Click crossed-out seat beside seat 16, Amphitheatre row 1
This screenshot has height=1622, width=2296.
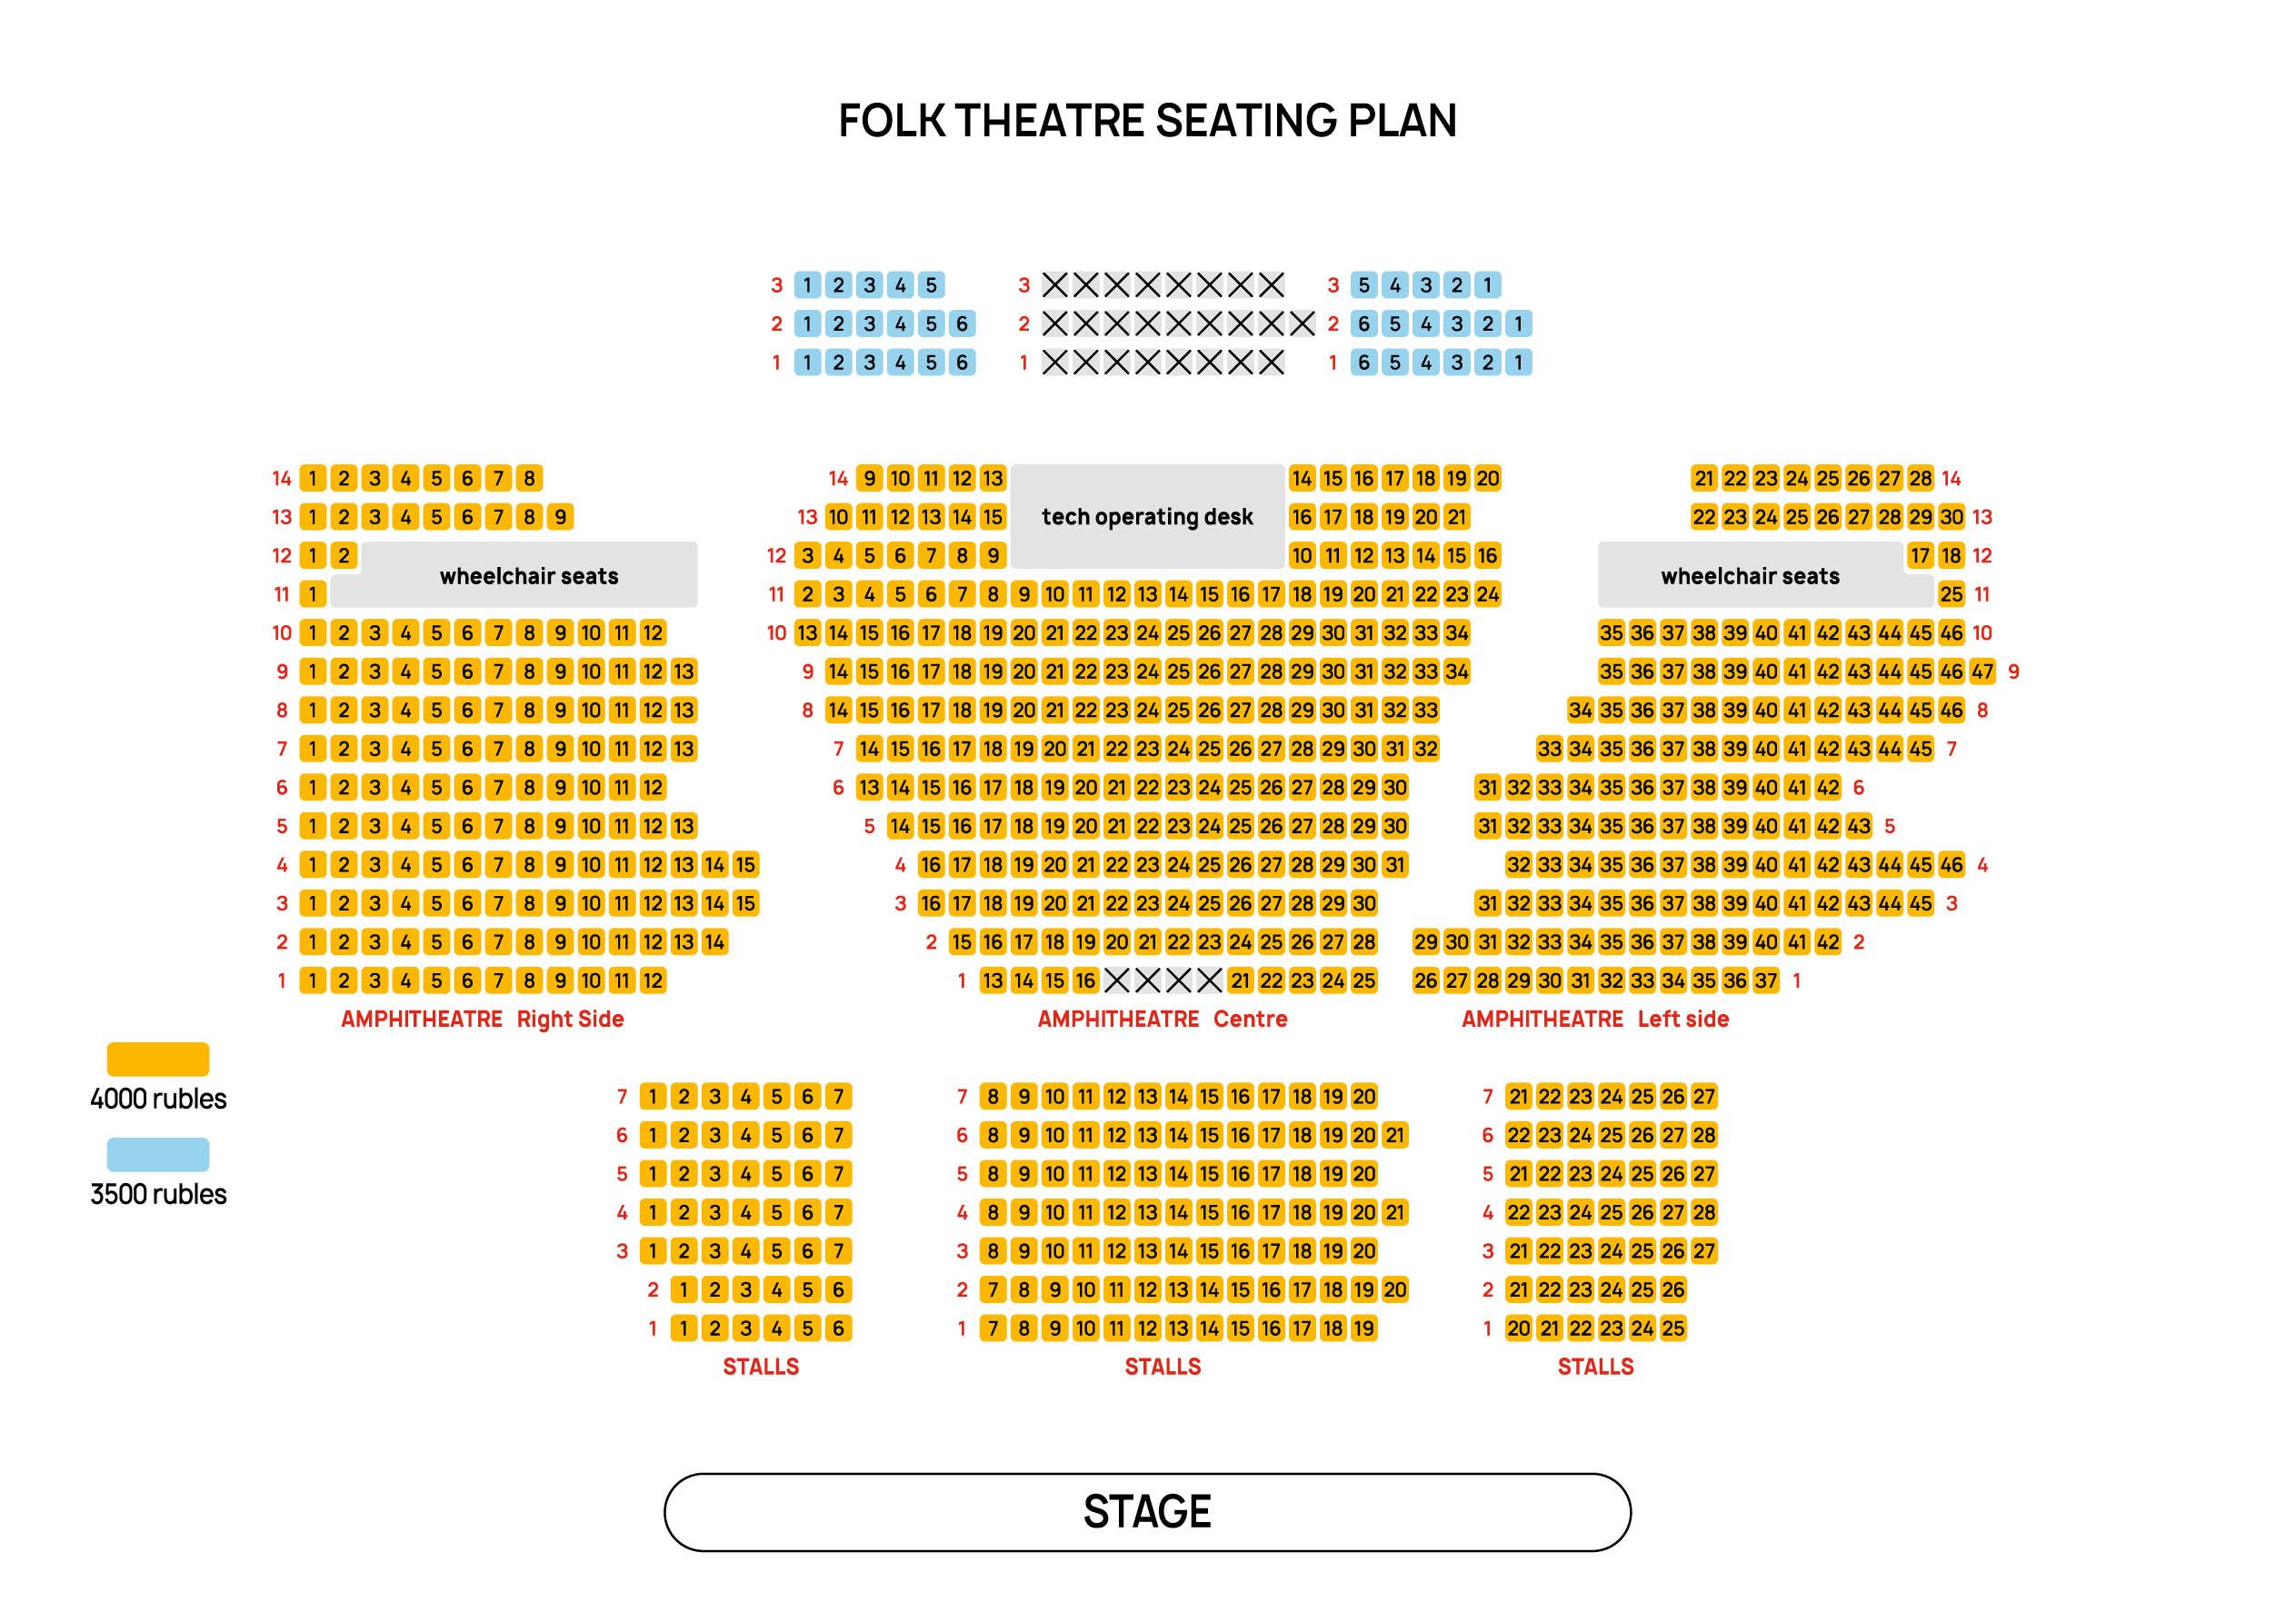tap(1117, 980)
